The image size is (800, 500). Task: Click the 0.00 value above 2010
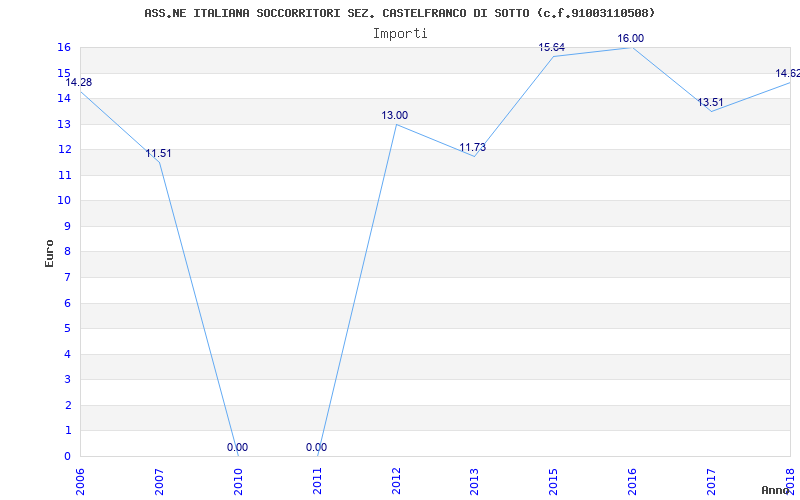[238, 447]
